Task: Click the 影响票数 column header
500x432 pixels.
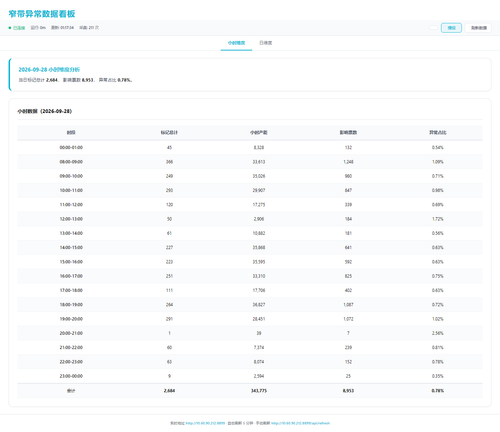Action: [348, 133]
